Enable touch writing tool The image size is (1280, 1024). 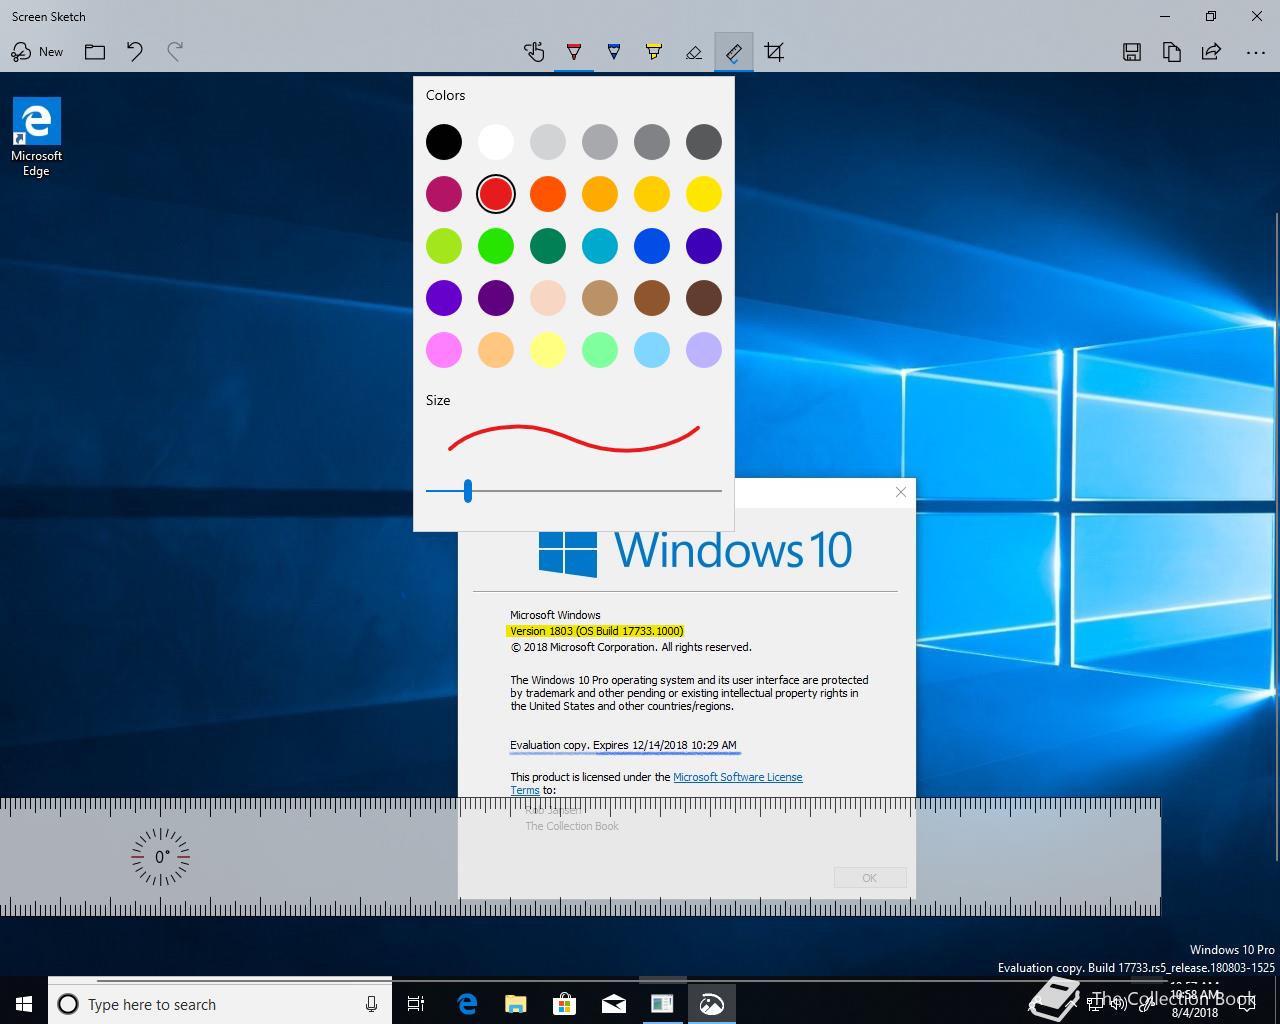click(534, 52)
